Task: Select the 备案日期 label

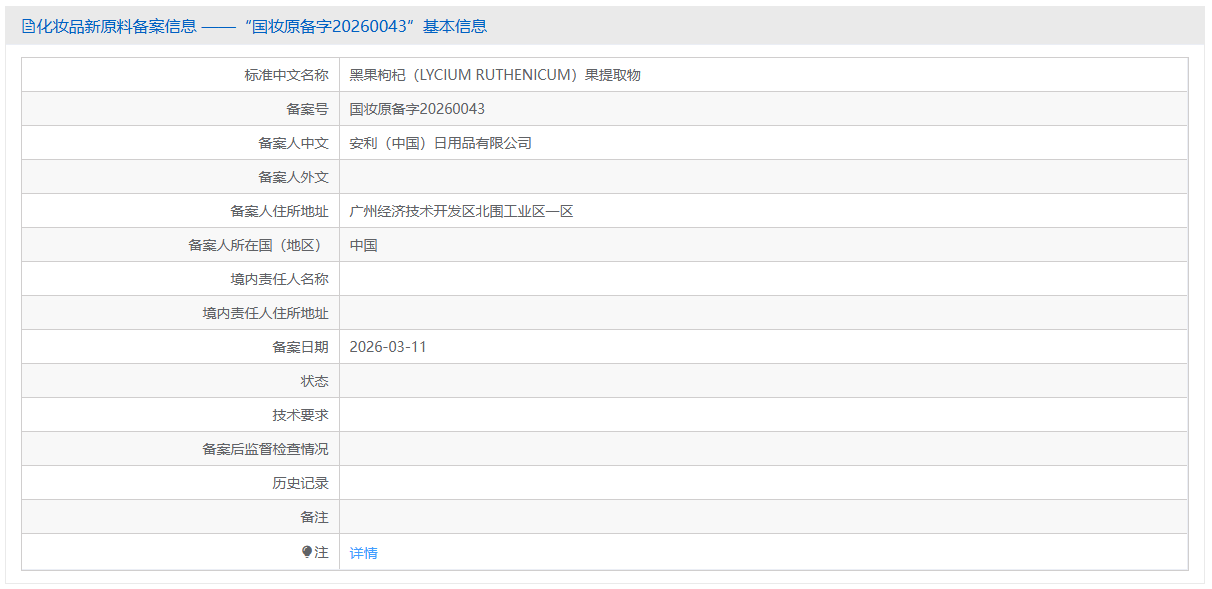Action: (x=300, y=347)
